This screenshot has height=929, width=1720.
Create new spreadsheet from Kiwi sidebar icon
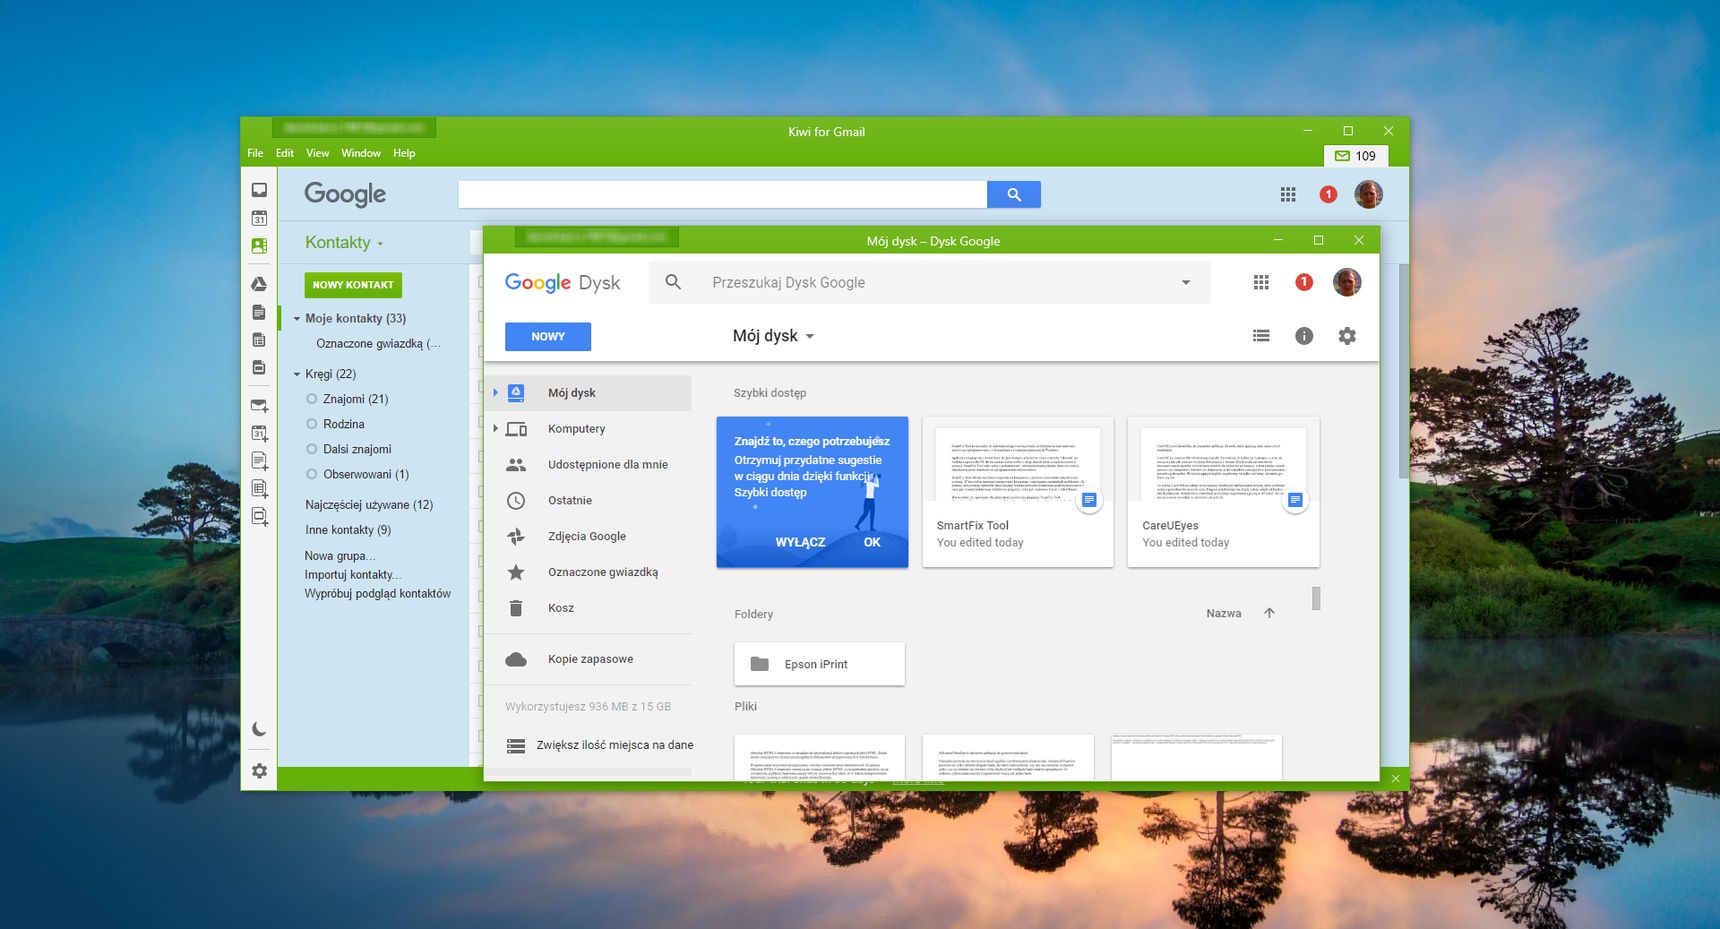tap(259, 489)
